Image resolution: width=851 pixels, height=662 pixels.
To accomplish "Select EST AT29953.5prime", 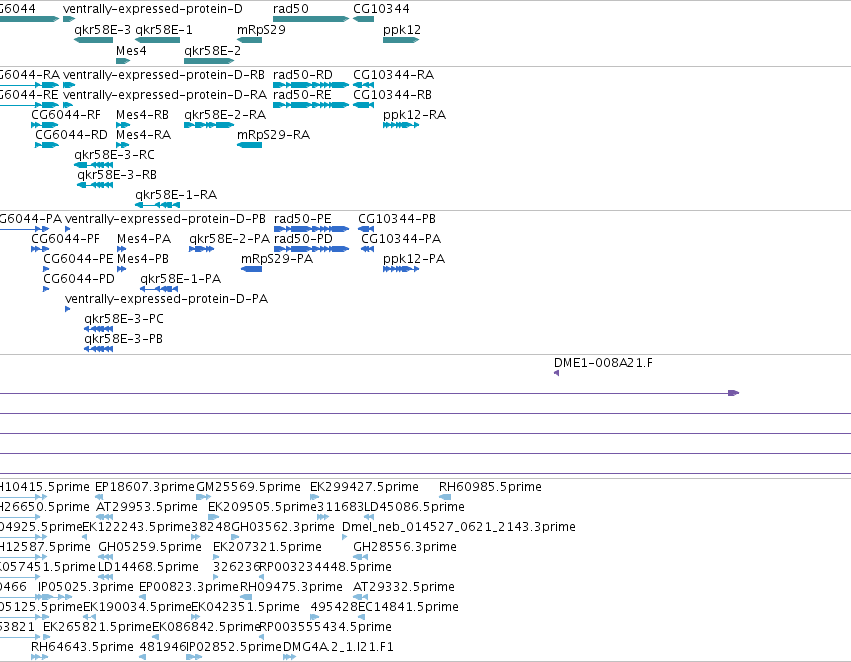I will coord(147,507).
